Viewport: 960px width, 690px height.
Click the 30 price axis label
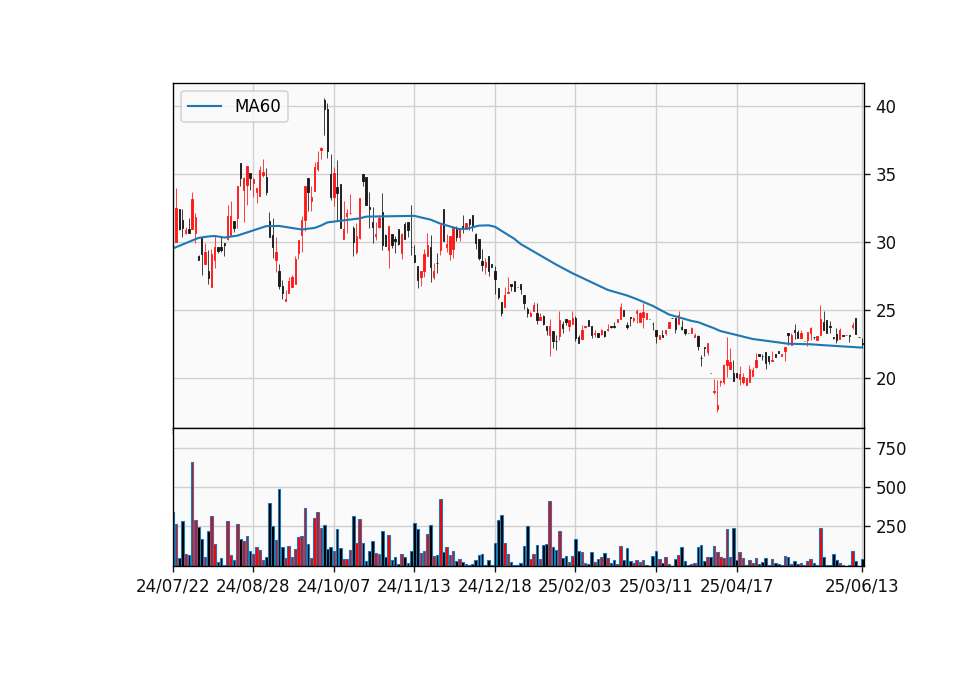coord(885,243)
